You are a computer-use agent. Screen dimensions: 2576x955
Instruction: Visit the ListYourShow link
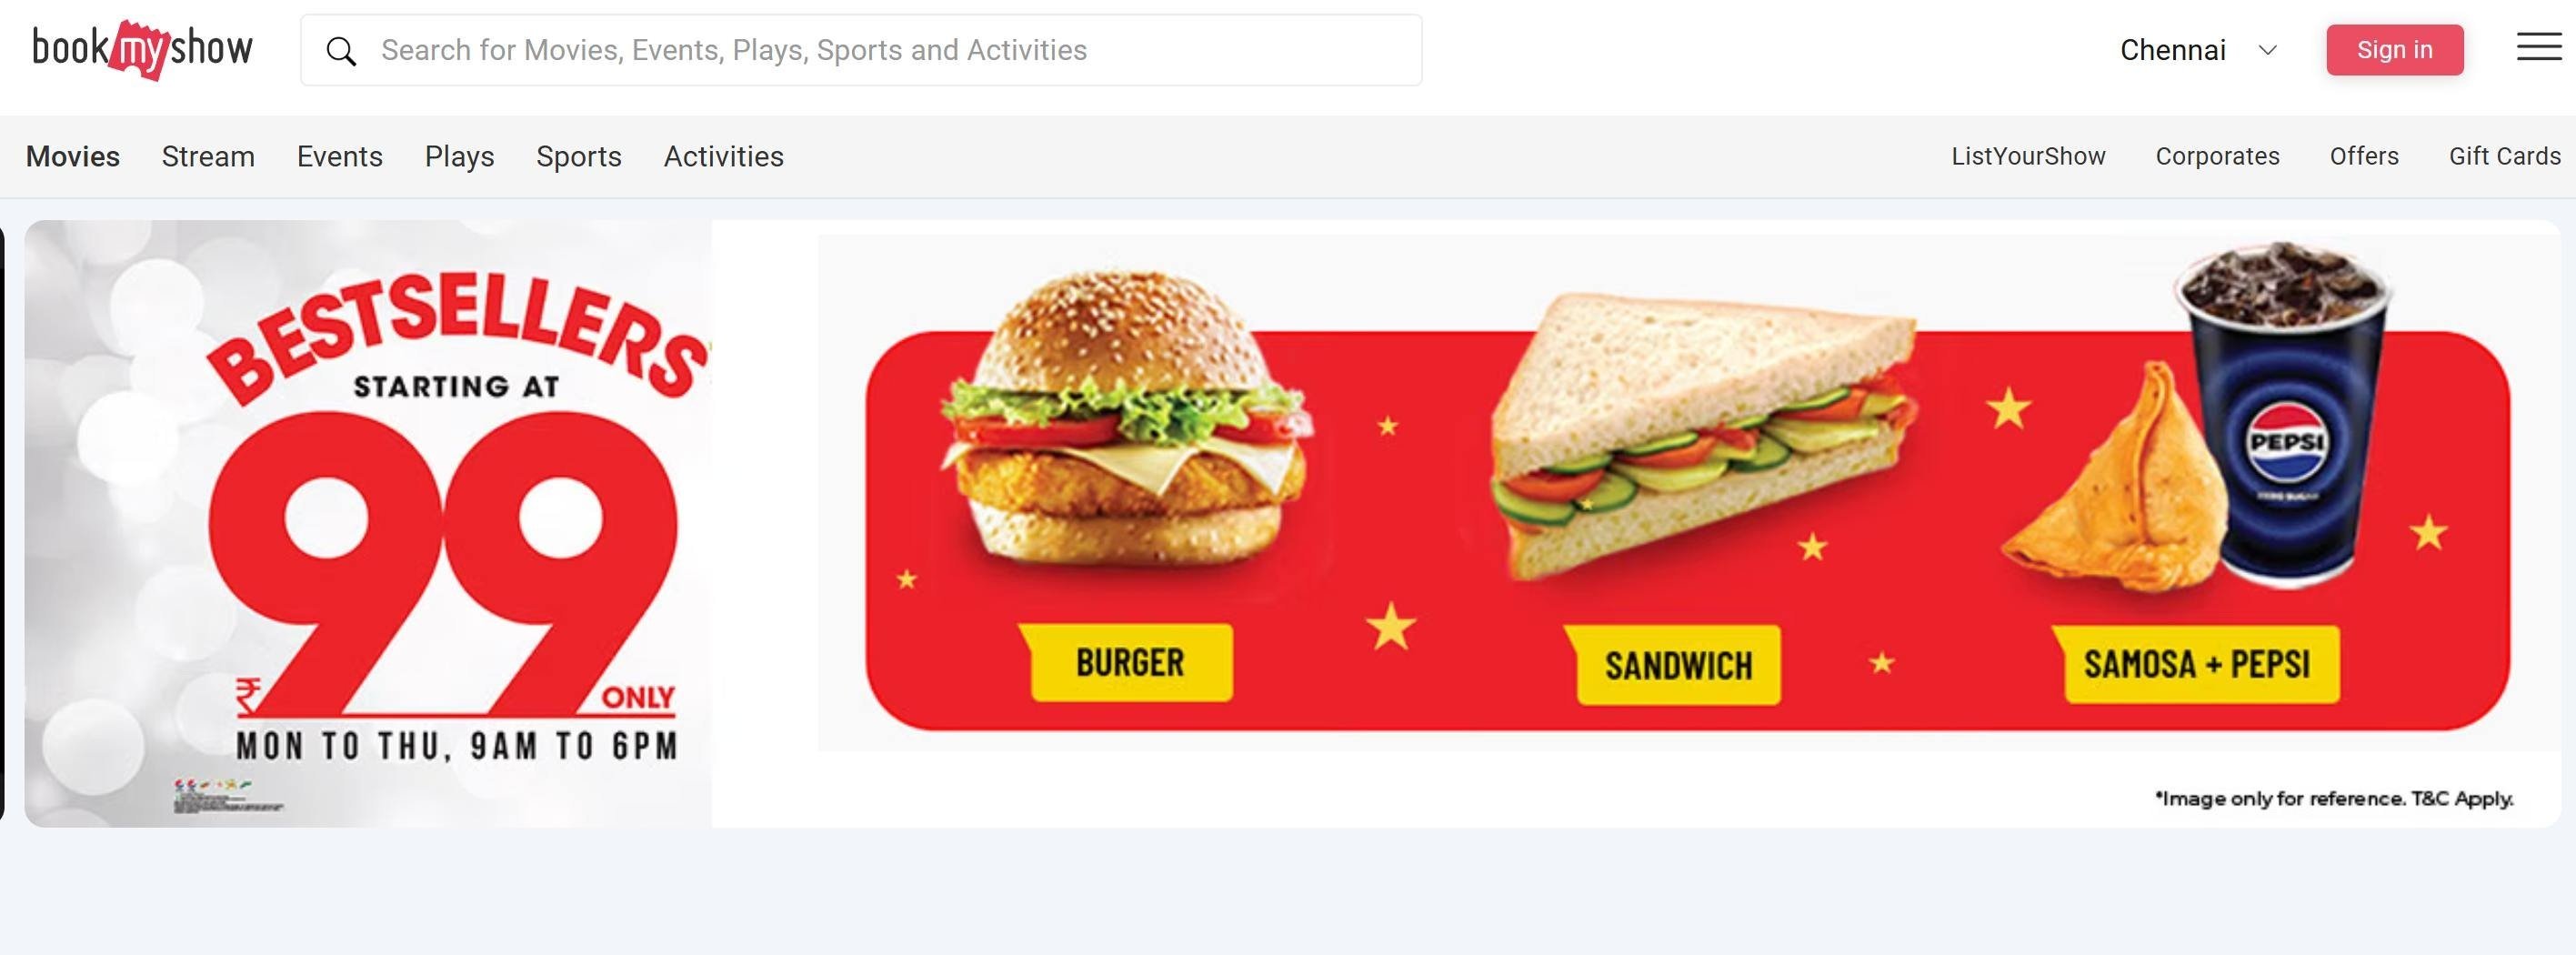point(2028,157)
